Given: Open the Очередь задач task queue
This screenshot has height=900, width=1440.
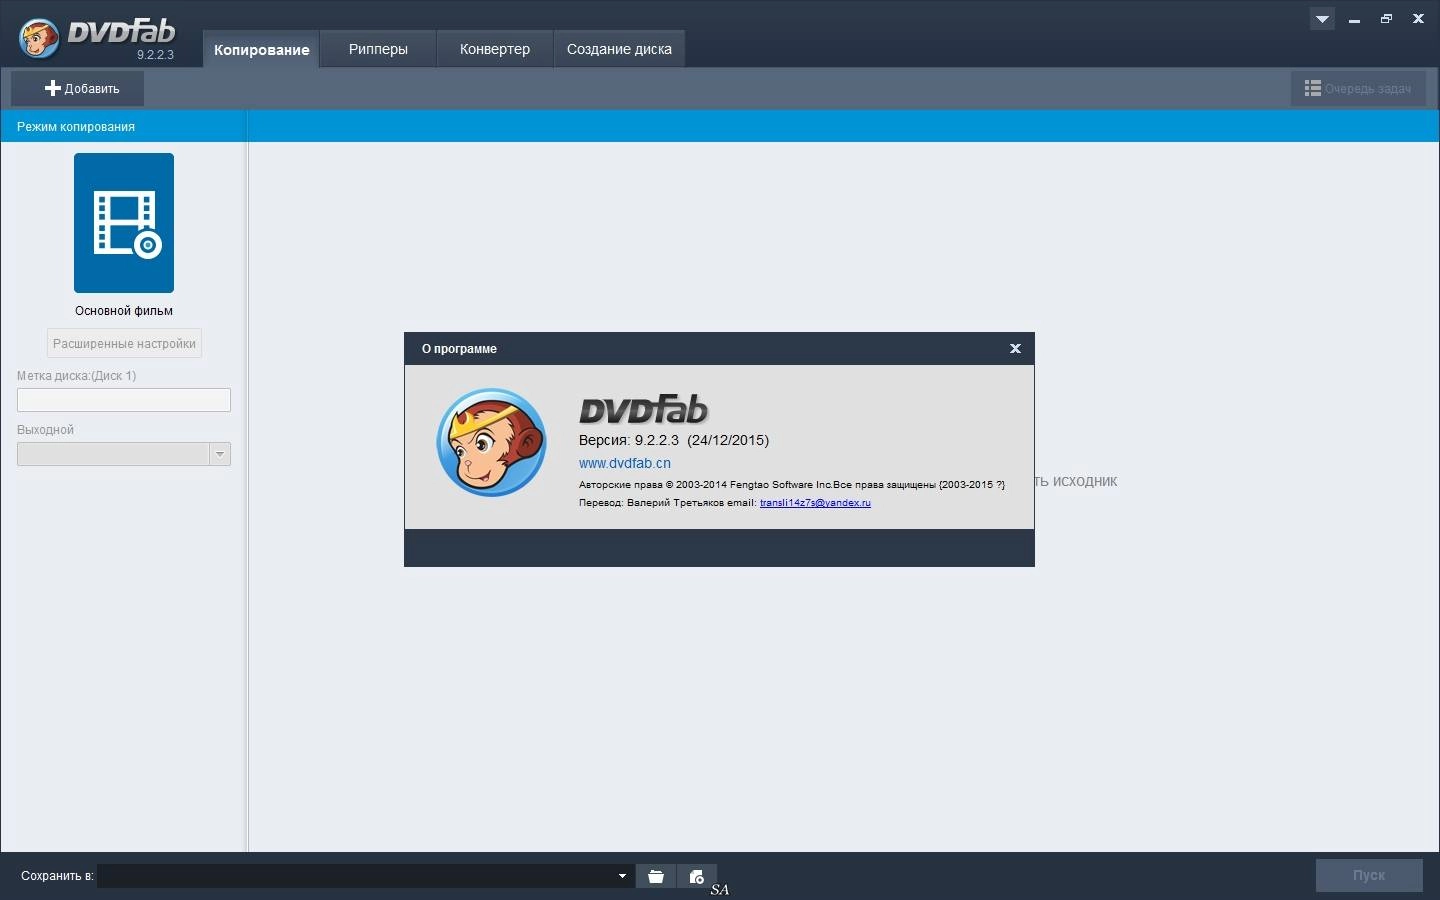Looking at the screenshot, I should (1358, 89).
